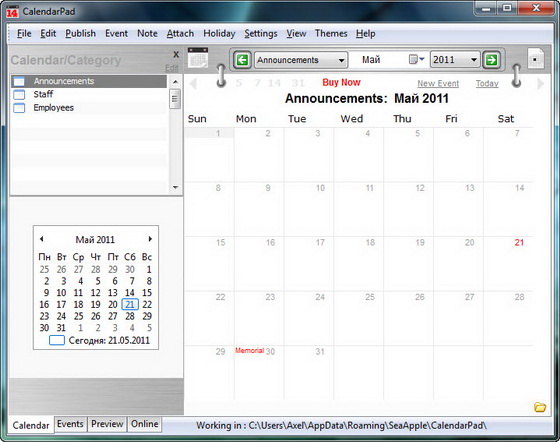Switch to the Preview tab
The width and height of the screenshot is (560, 442).
click(107, 424)
